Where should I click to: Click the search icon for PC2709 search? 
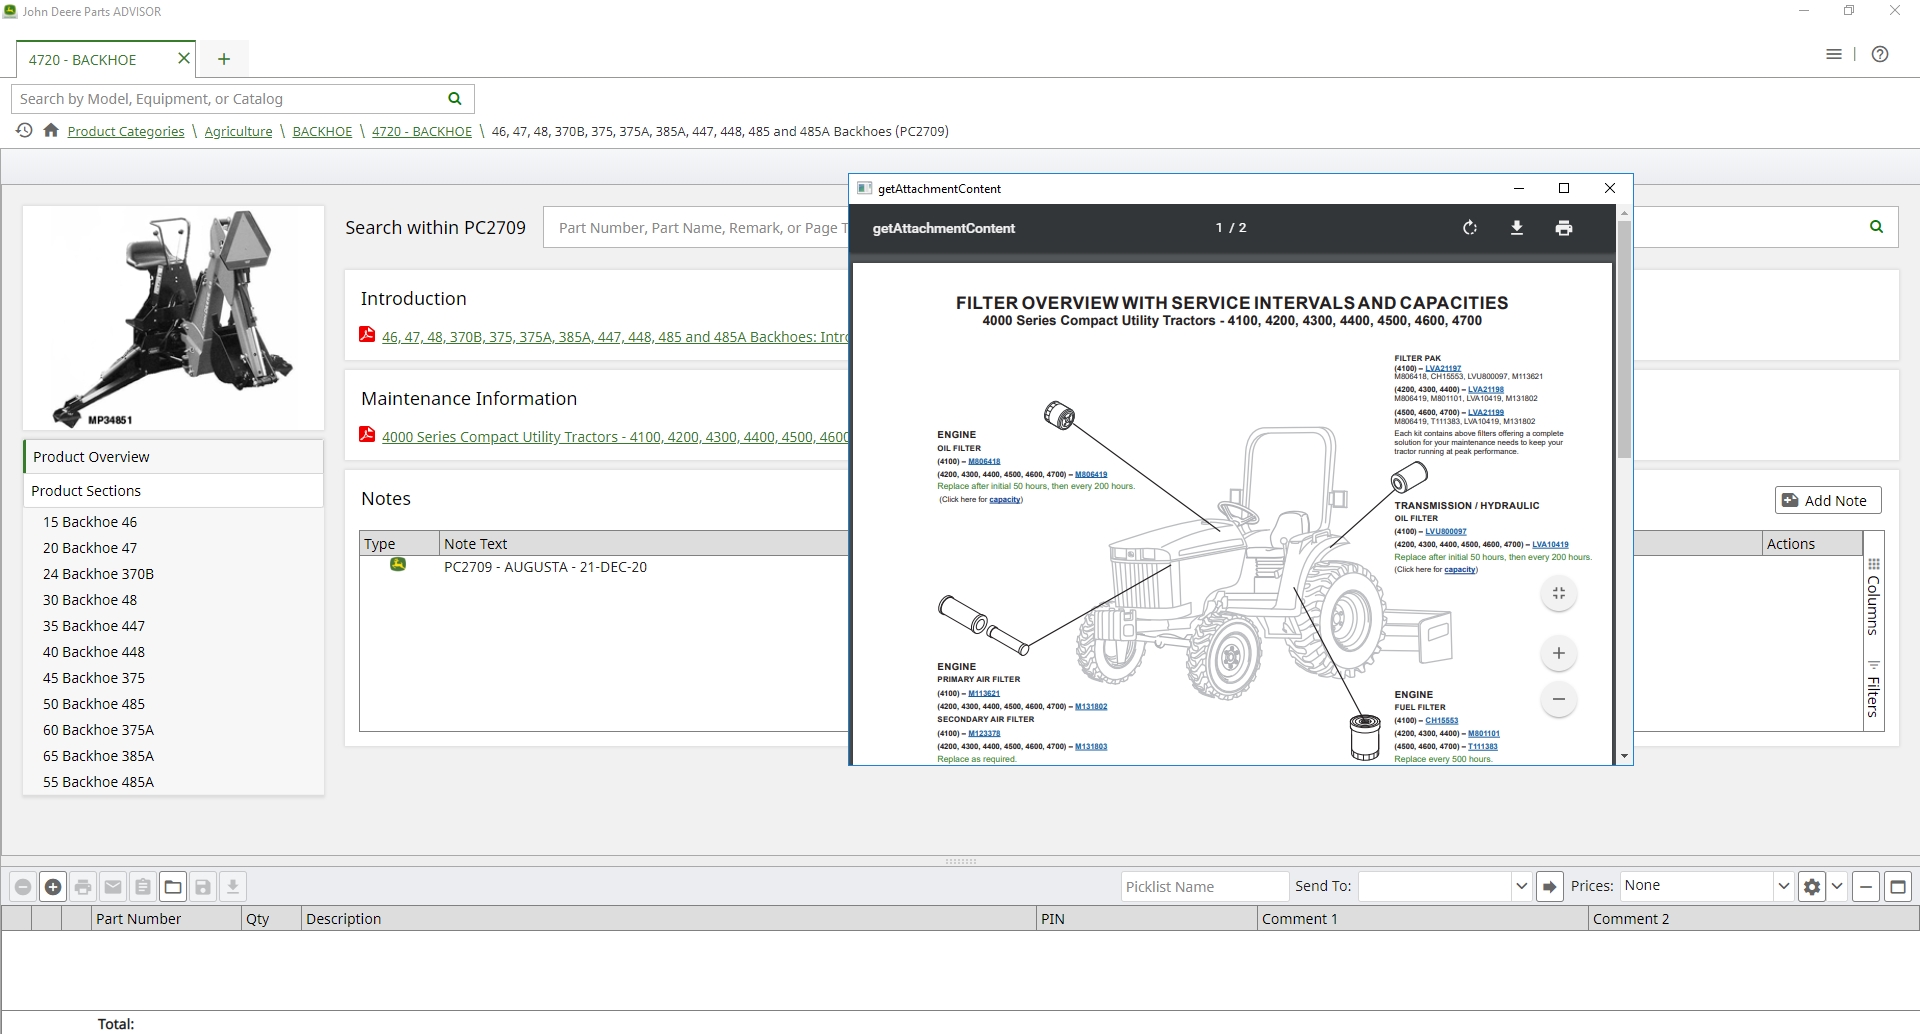[x=1876, y=227]
